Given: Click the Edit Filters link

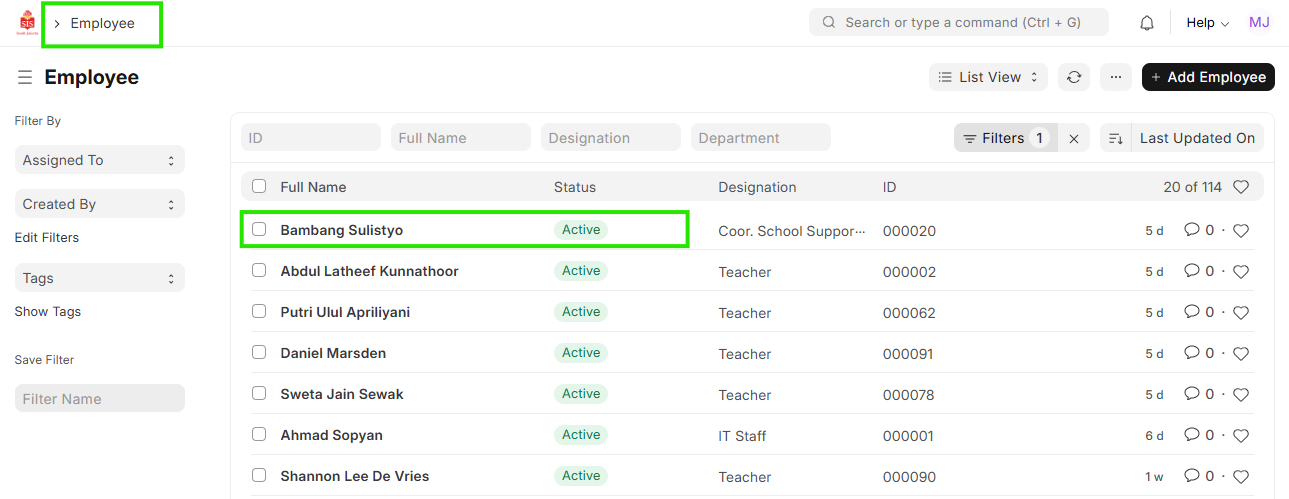Looking at the screenshot, I should click(x=47, y=238).
